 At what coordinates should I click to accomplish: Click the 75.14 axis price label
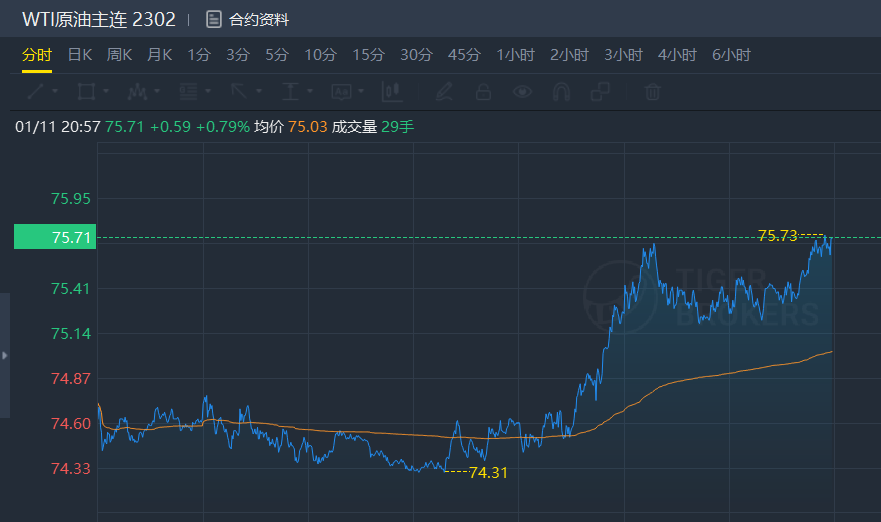71,333
